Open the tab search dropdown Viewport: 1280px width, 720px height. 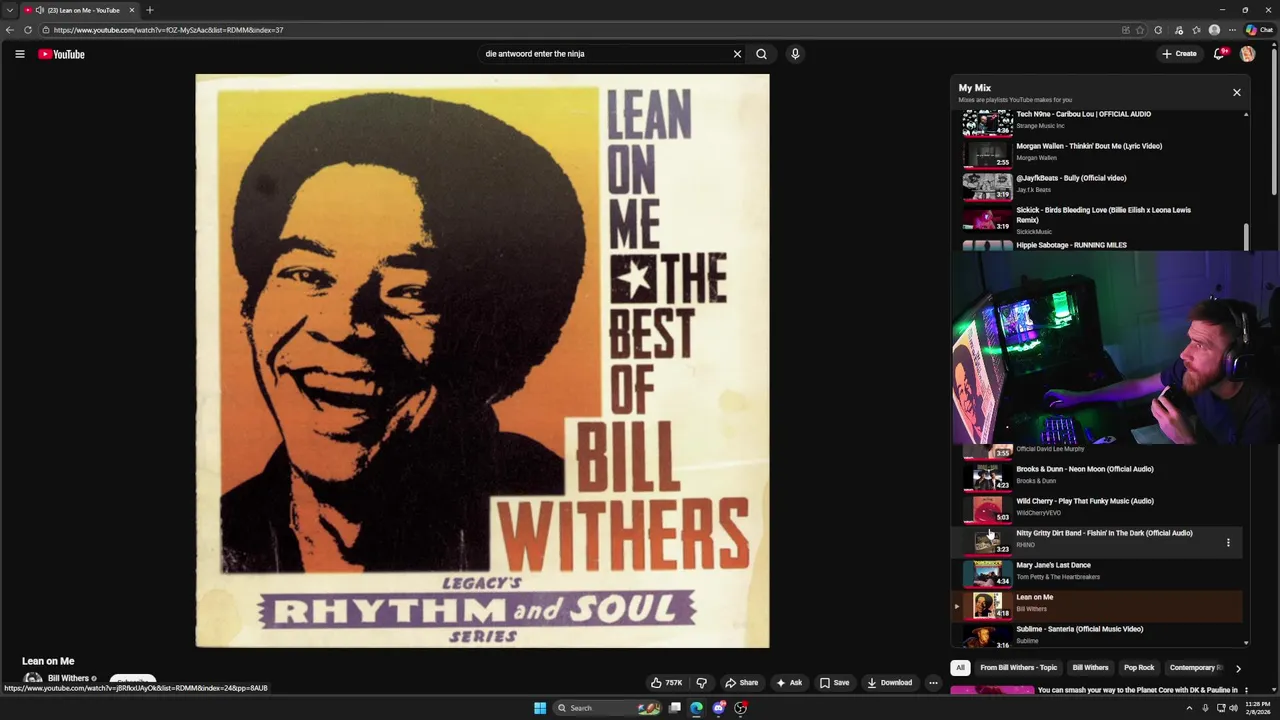coord(10,10)
